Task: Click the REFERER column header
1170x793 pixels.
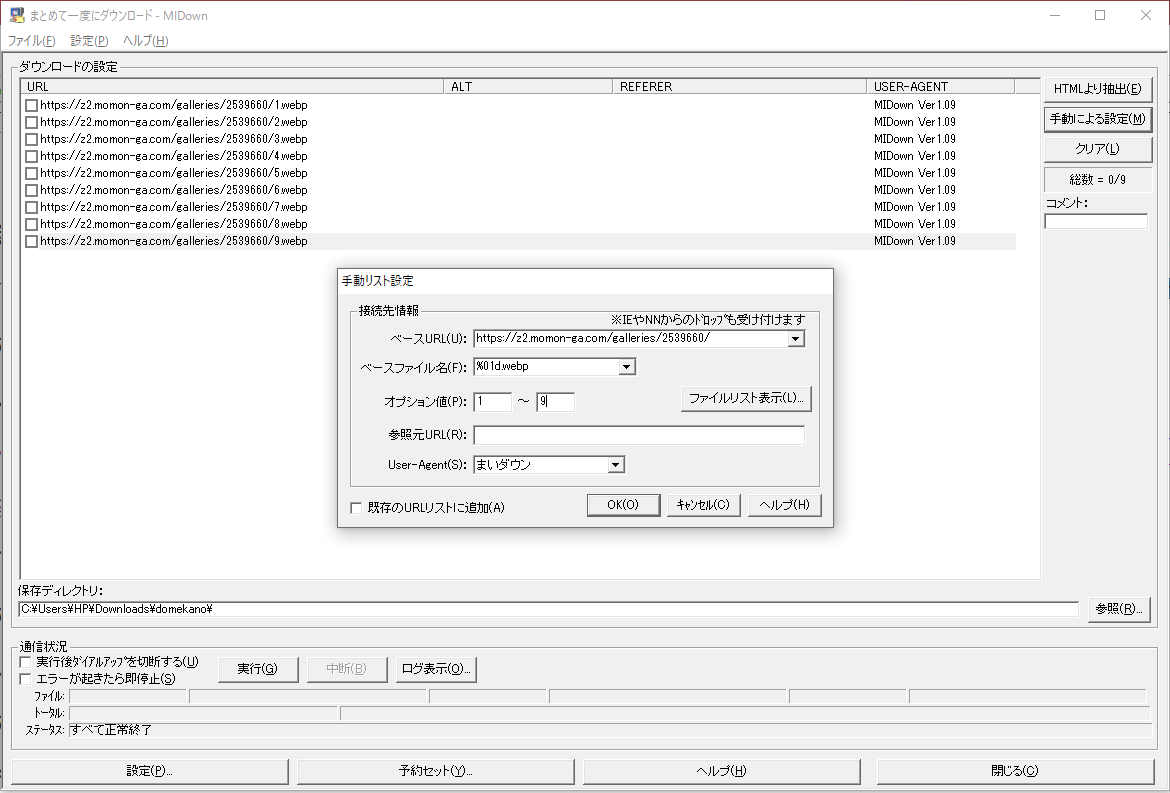Action: point(739,87)
